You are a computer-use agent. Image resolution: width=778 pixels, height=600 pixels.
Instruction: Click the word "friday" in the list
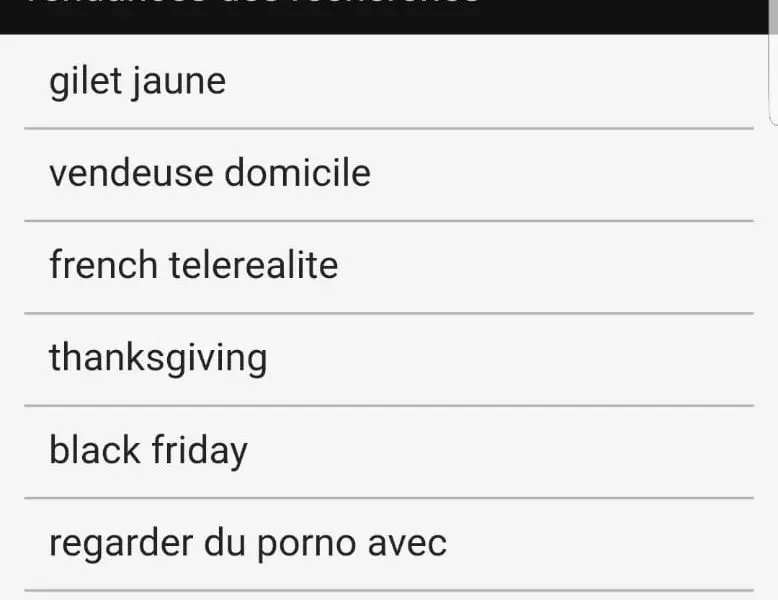(199, 452)
